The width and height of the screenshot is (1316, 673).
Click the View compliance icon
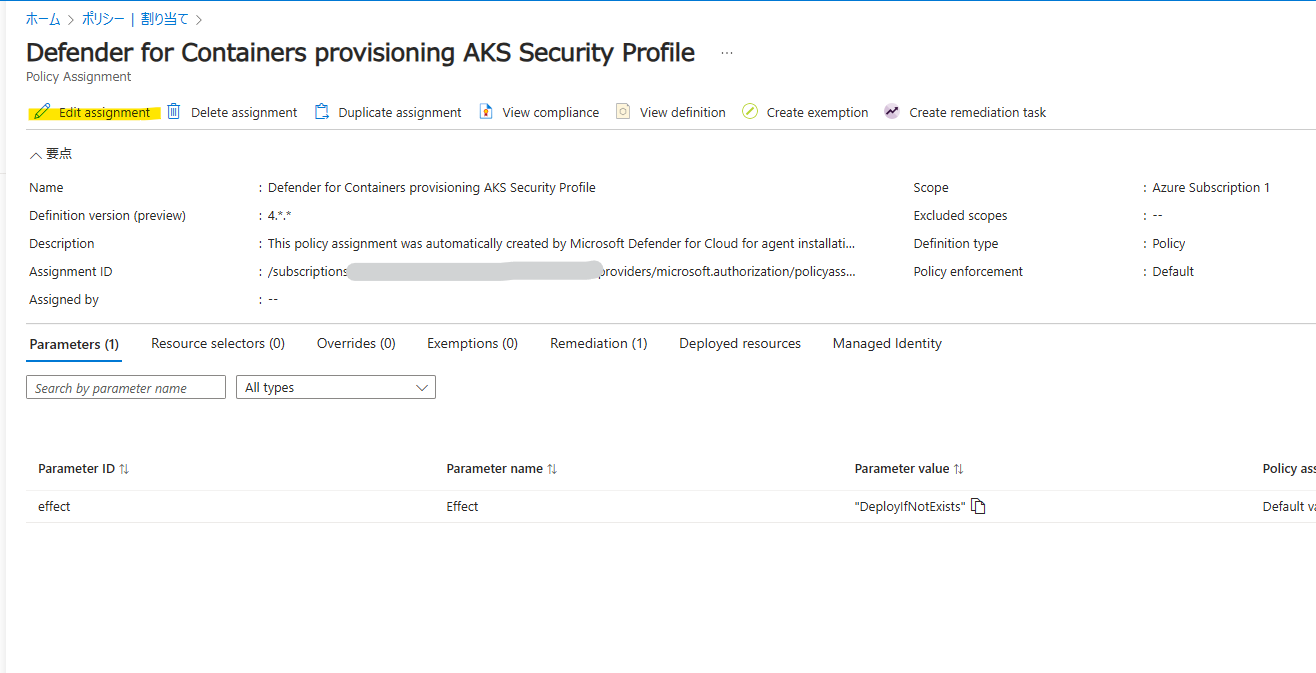pyautogui.click(x=486, y=111)
